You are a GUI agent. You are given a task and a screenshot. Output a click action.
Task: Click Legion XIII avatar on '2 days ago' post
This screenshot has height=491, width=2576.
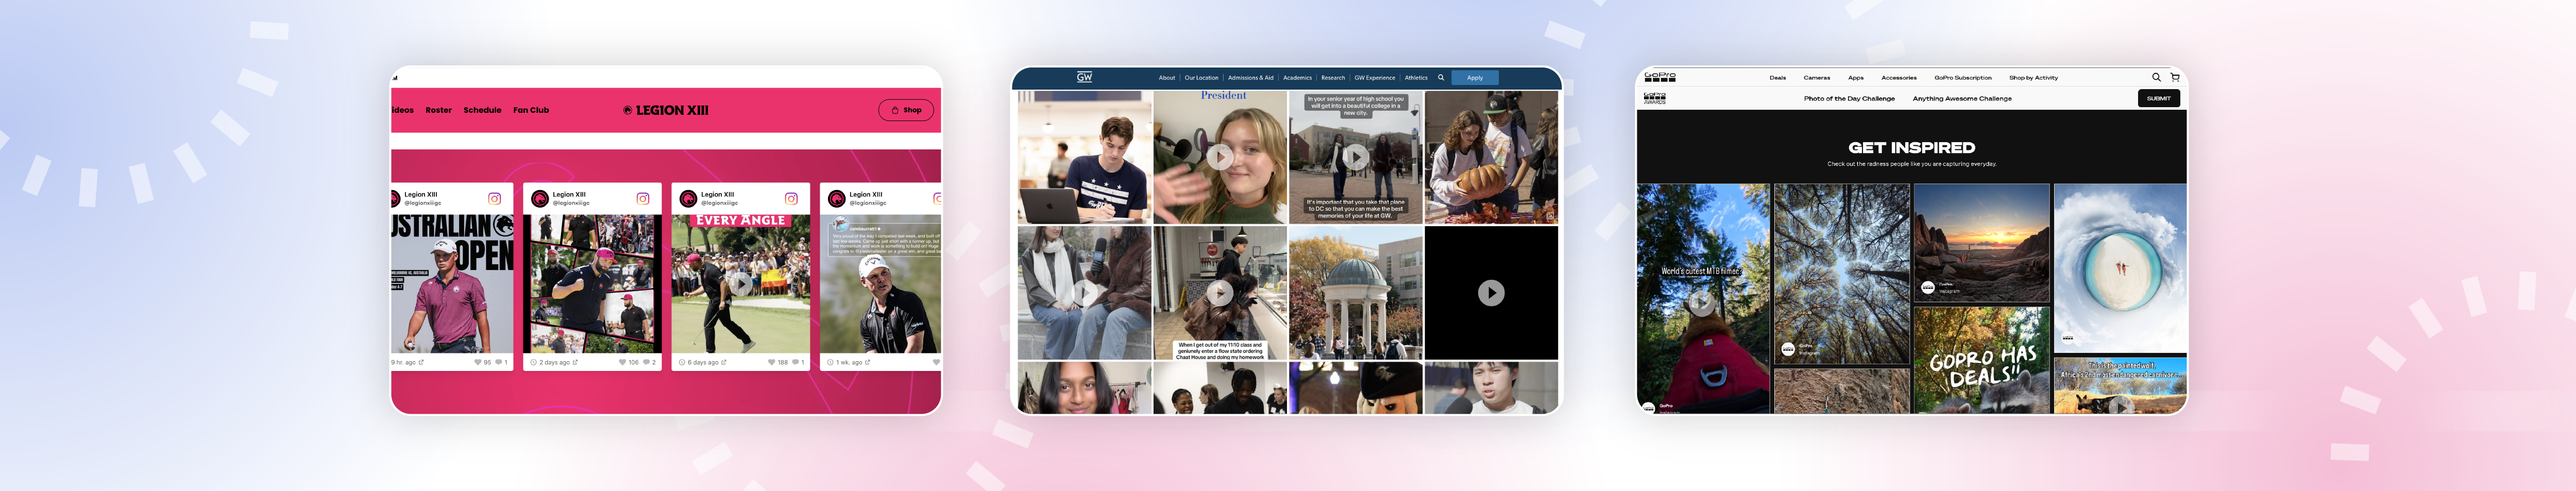pos(540,198)
